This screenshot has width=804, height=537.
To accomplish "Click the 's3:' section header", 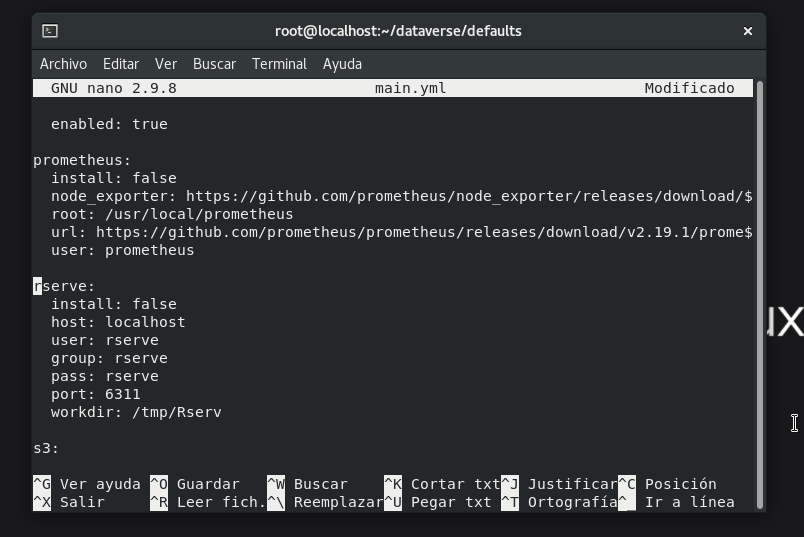I will pos(46,448).
